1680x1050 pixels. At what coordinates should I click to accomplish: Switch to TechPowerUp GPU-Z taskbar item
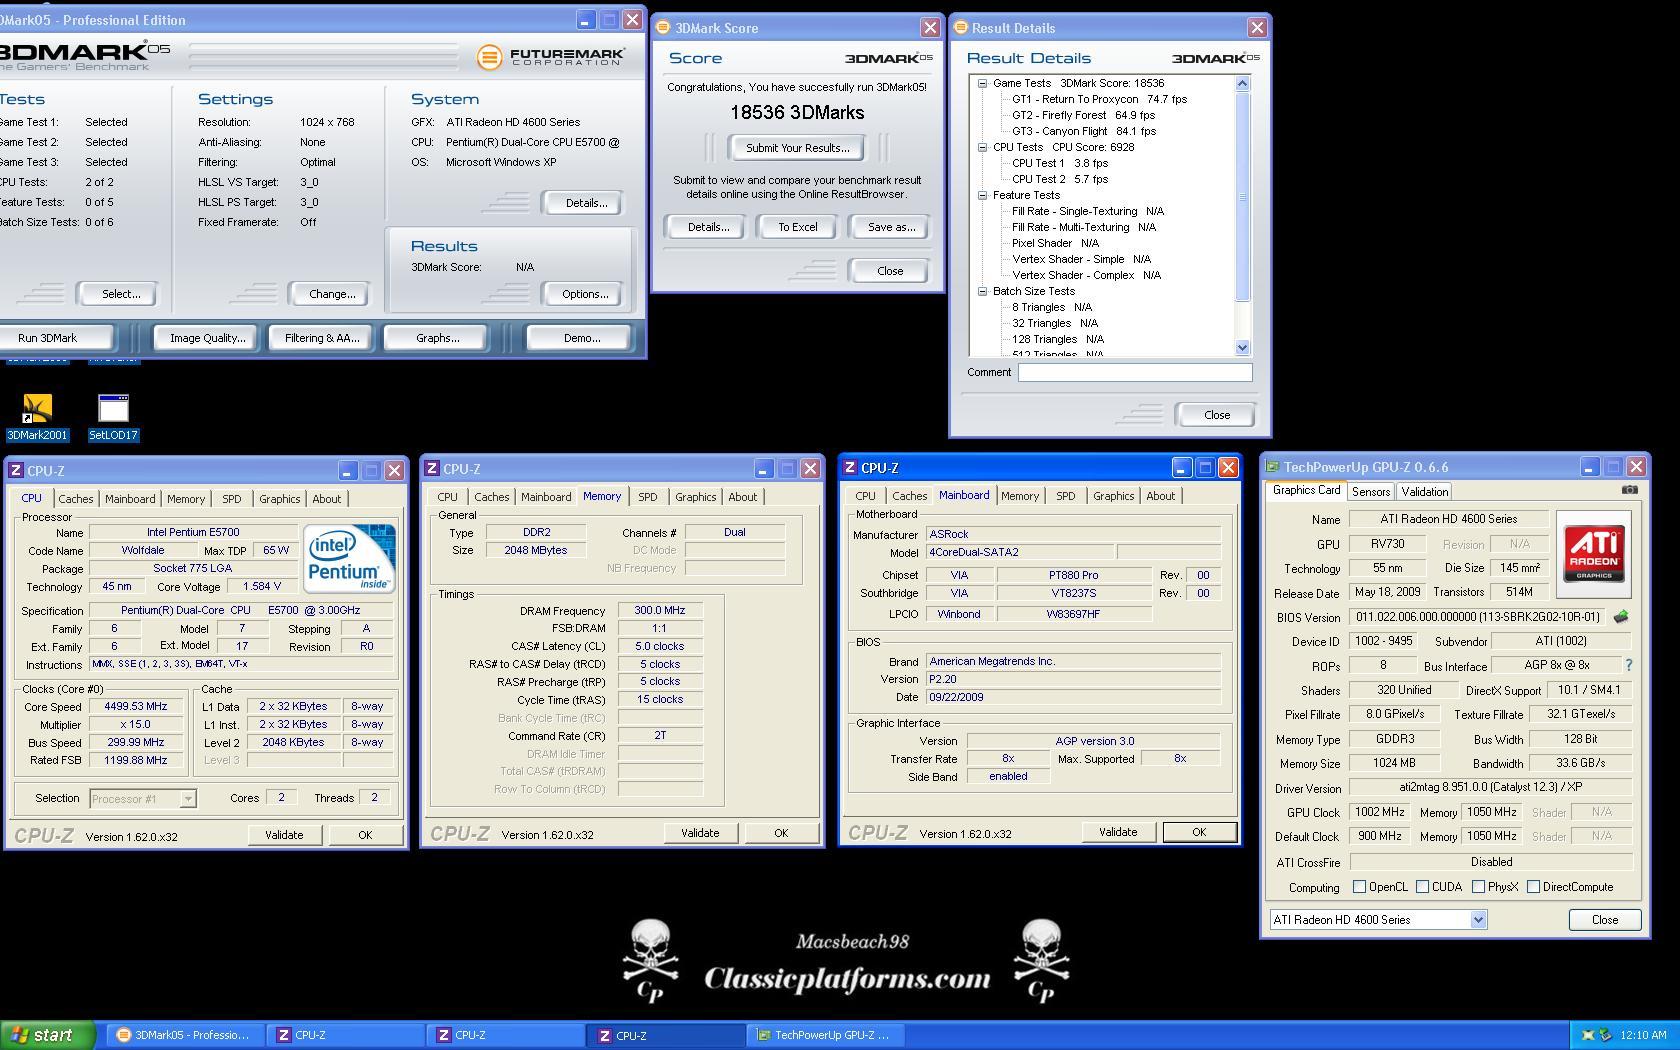[825, 1035]
